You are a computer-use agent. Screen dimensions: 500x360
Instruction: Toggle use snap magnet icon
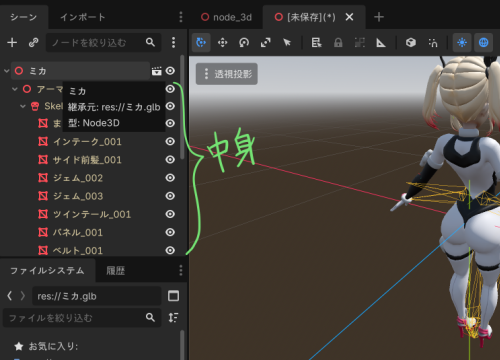[432, 42]
